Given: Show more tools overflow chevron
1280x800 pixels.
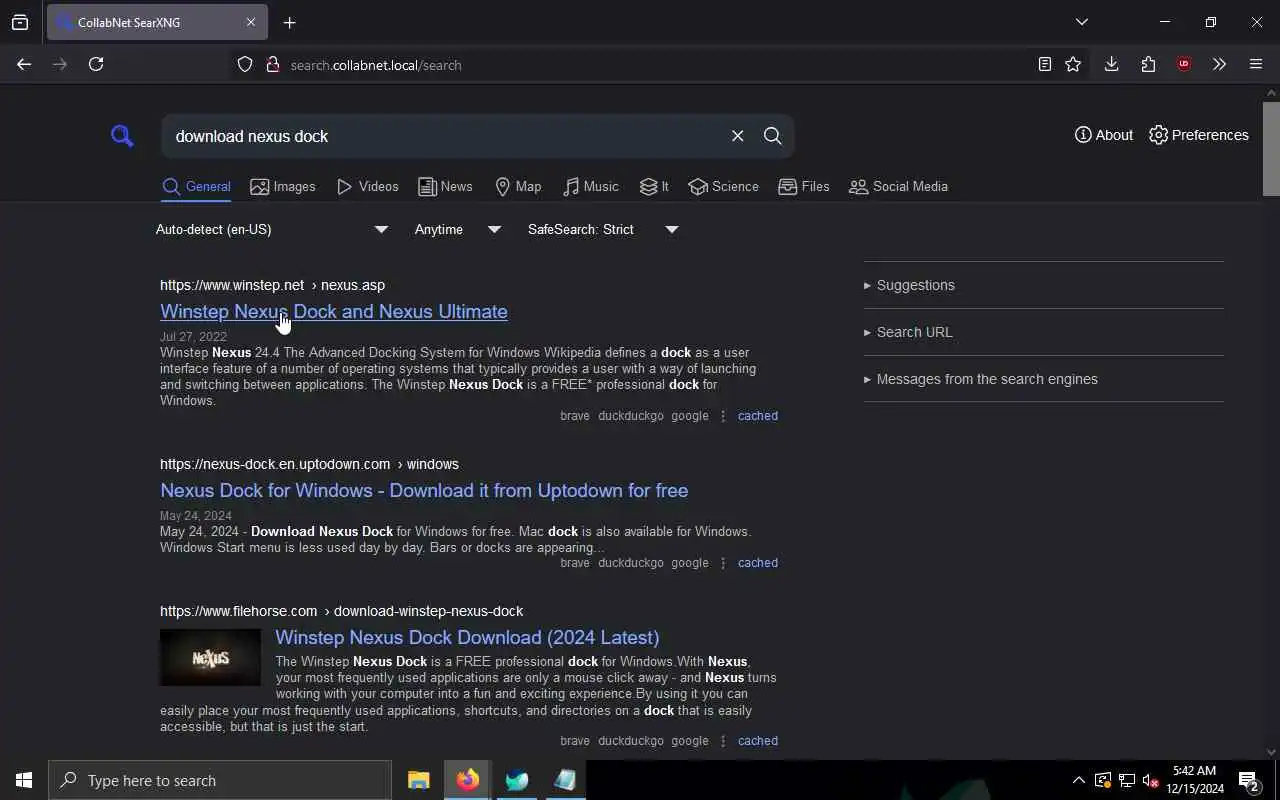Looking at the screenshot, I should coord(1219,64).
